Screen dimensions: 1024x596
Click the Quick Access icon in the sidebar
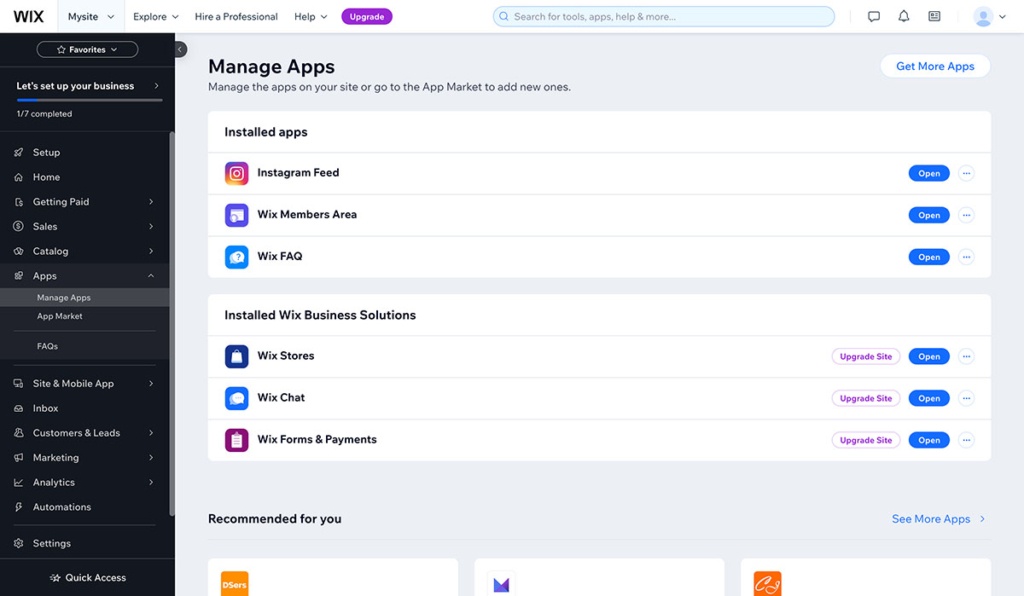[53, 577]
